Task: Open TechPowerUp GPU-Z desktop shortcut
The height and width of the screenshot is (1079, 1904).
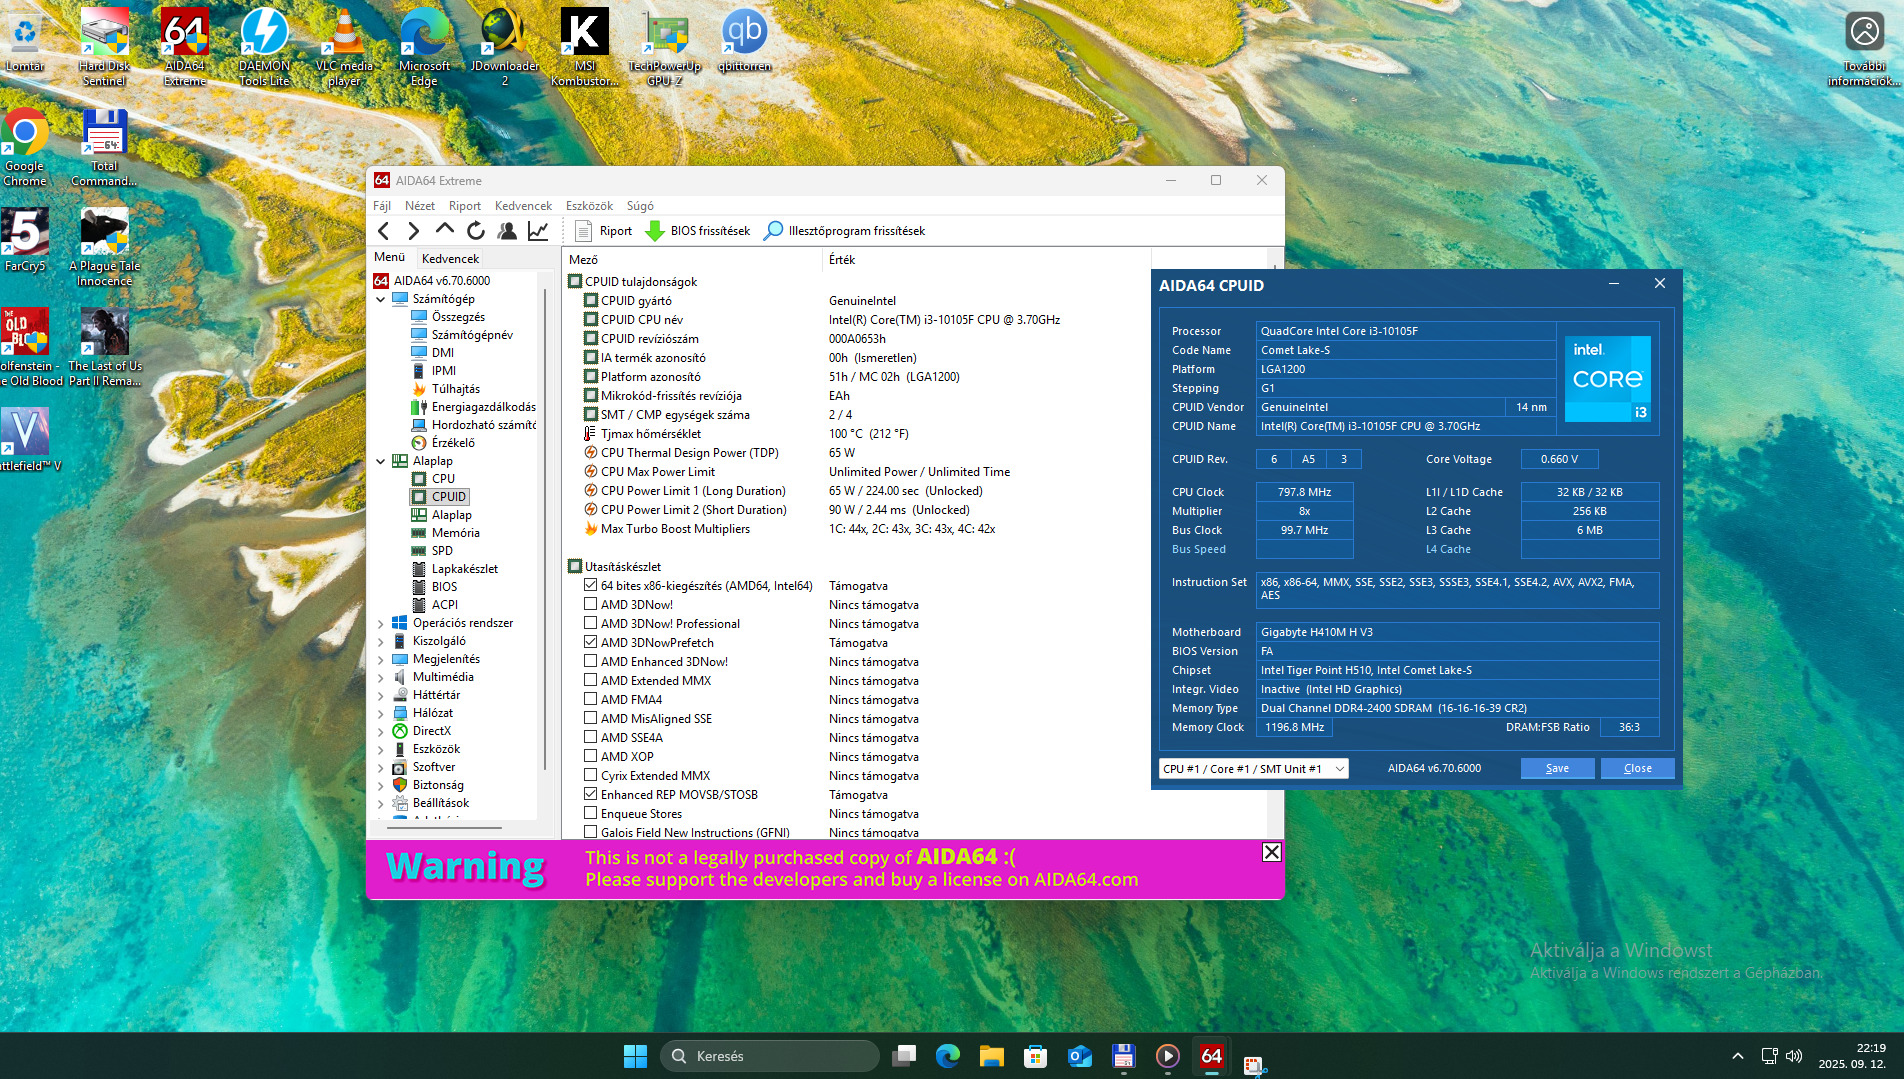Action: click(665, 47)
